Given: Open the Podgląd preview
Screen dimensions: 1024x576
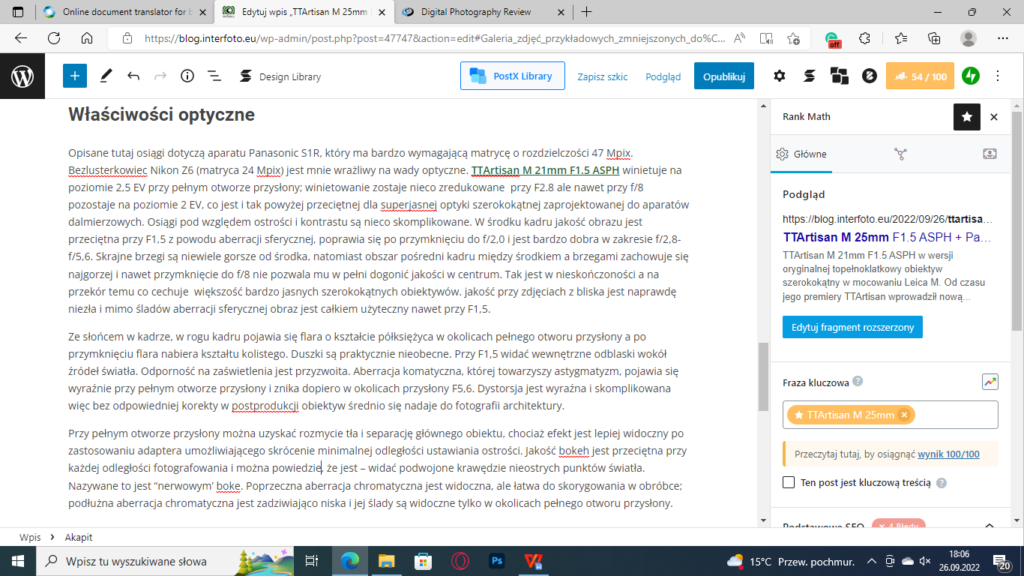Looking at the screenshot, I should point(663,76).
